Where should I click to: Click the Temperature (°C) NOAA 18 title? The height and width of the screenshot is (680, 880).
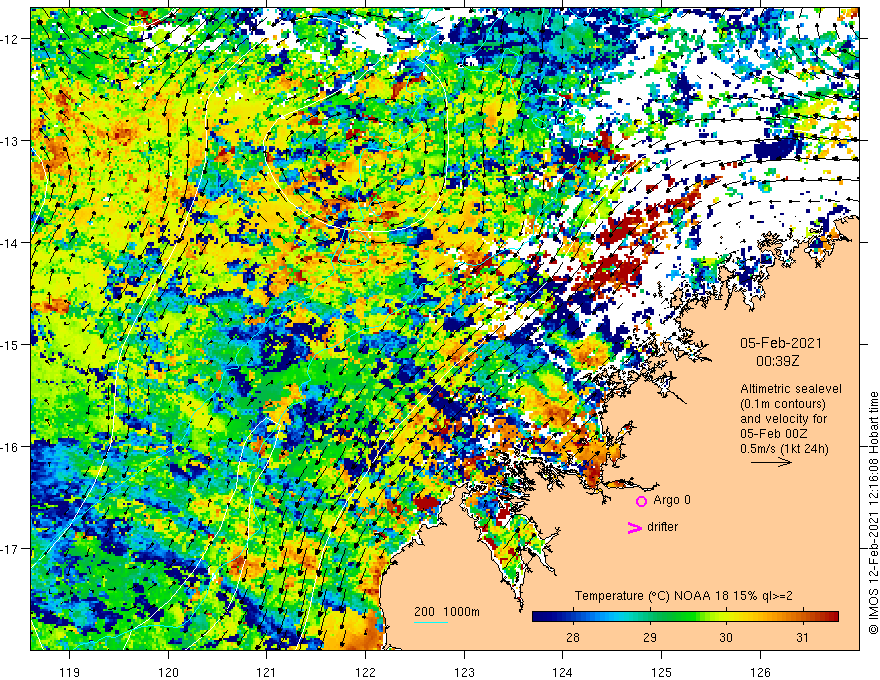coord(684,596)
